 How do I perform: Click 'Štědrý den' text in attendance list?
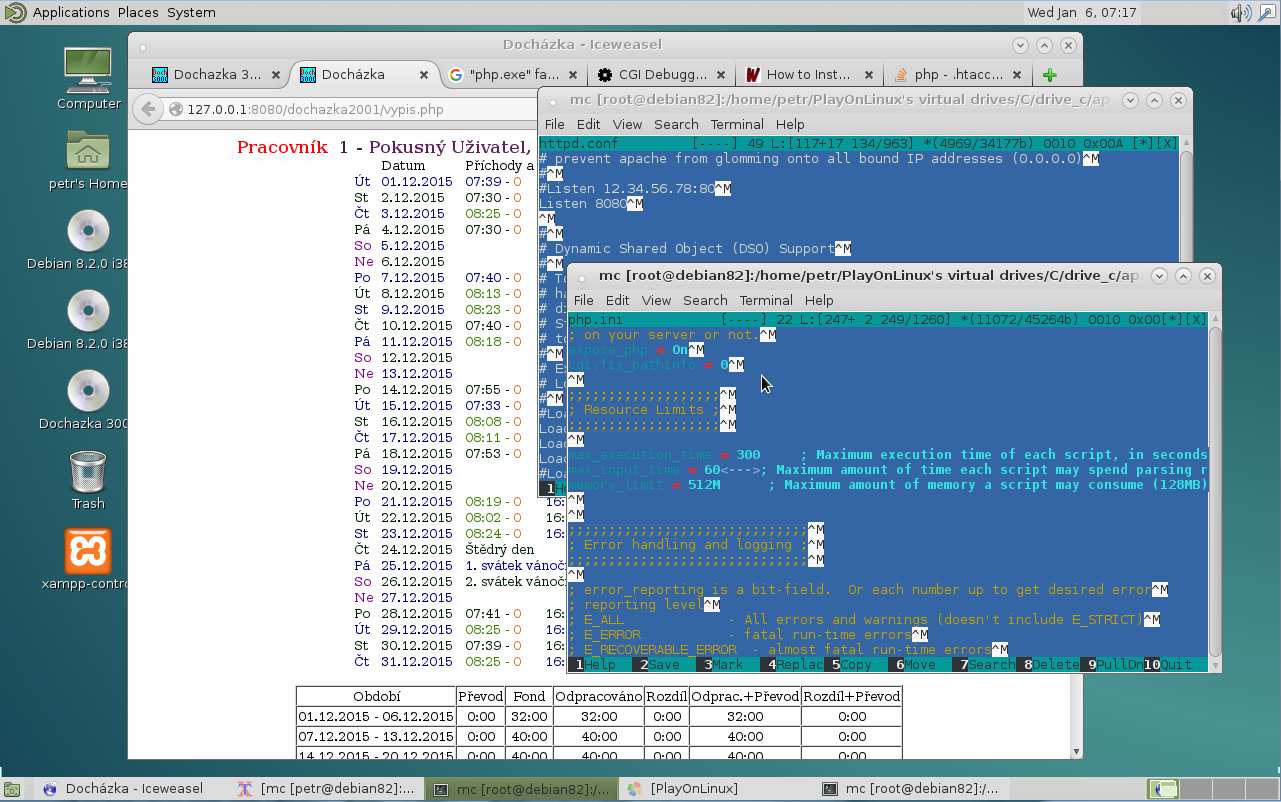[x=499, y=549]
